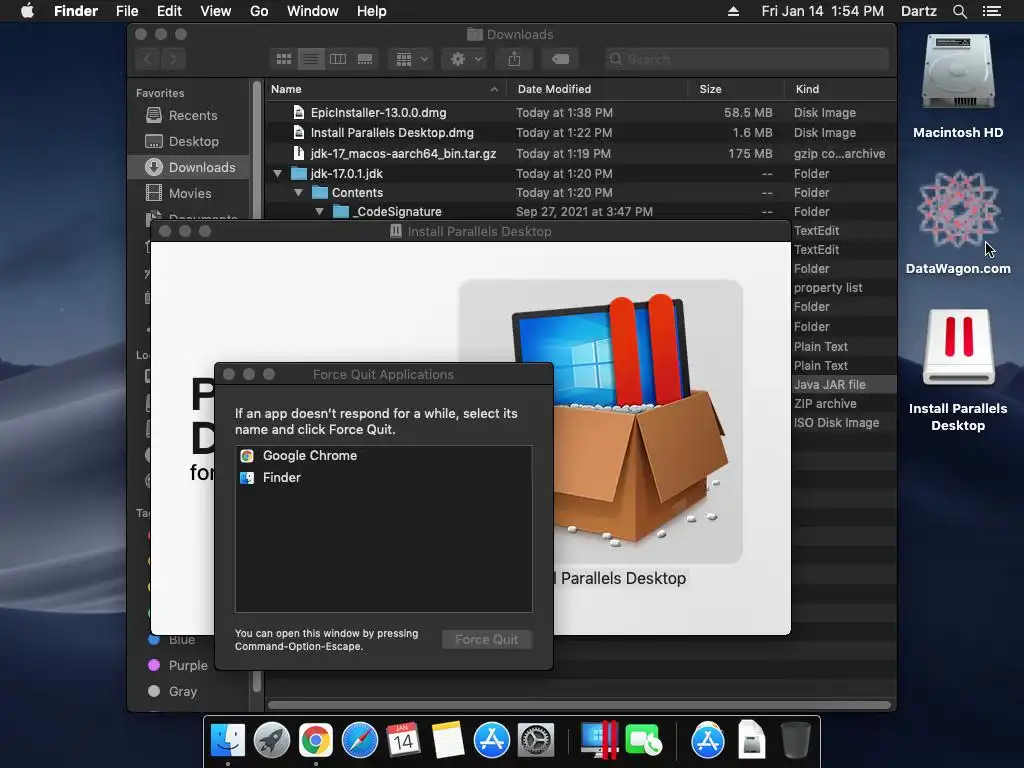Go forward in the Downloads window
The width and height of the screenshot is (1024, 768).
coord(174,59)
